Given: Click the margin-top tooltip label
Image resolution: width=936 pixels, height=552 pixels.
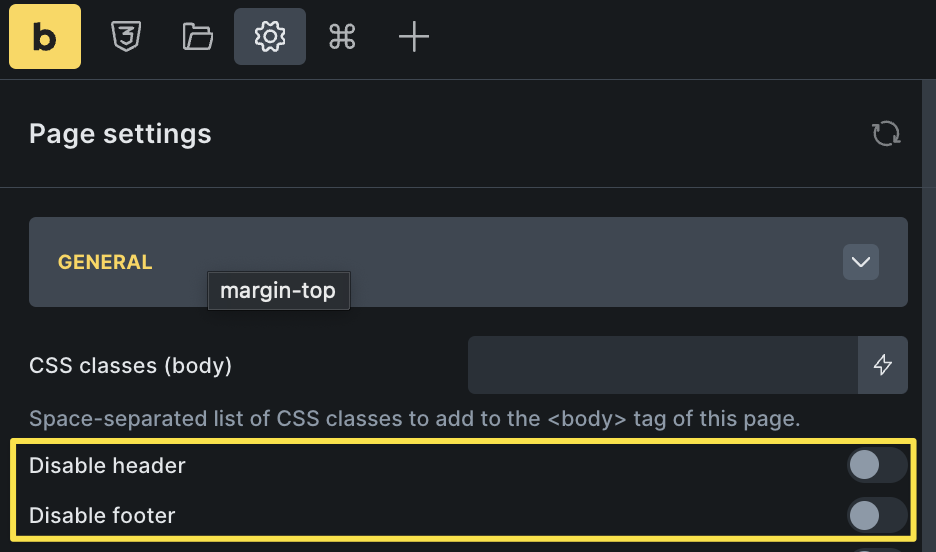Looking at the screenshot, I should point(278,291).
